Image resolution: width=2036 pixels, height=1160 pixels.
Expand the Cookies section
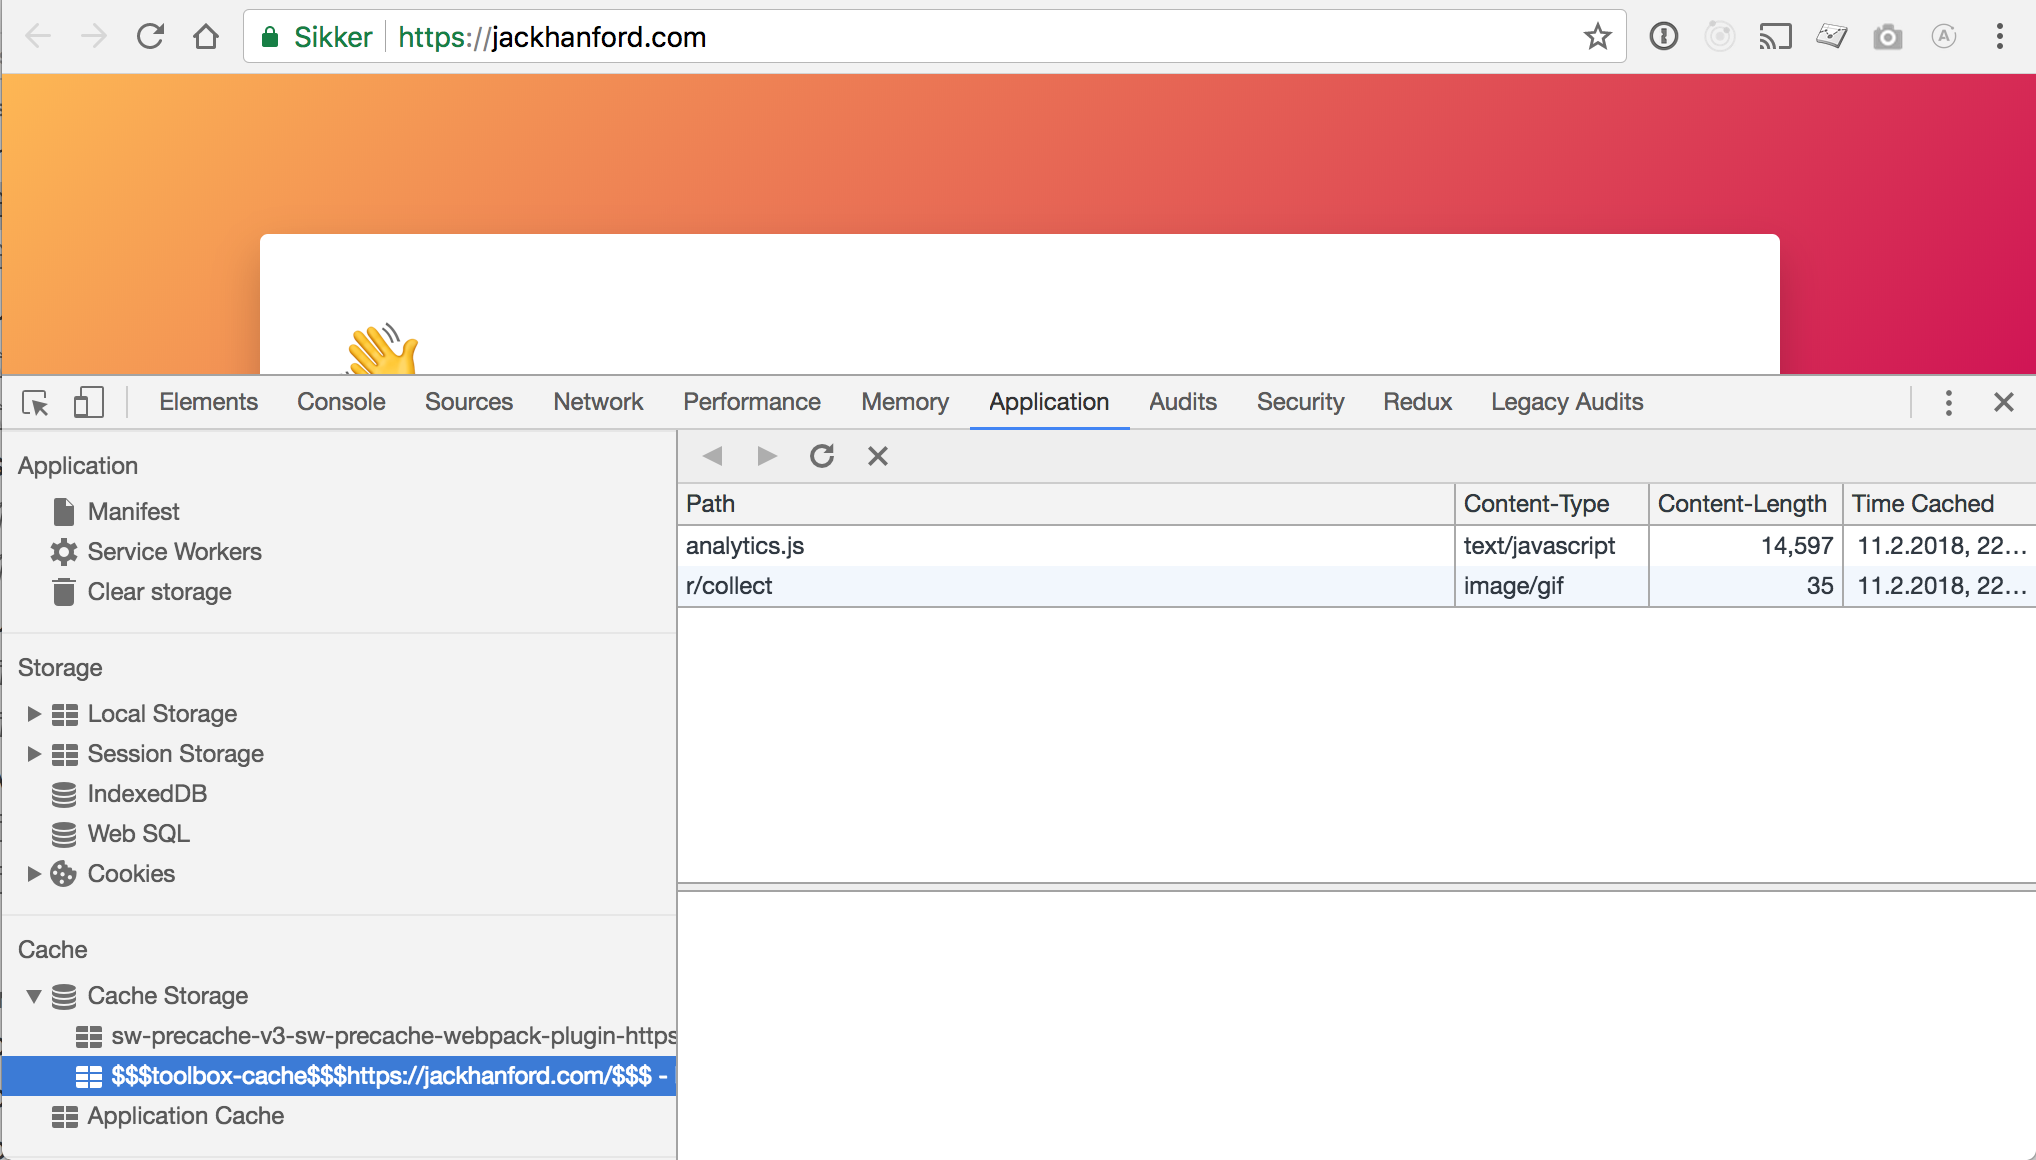33,873
